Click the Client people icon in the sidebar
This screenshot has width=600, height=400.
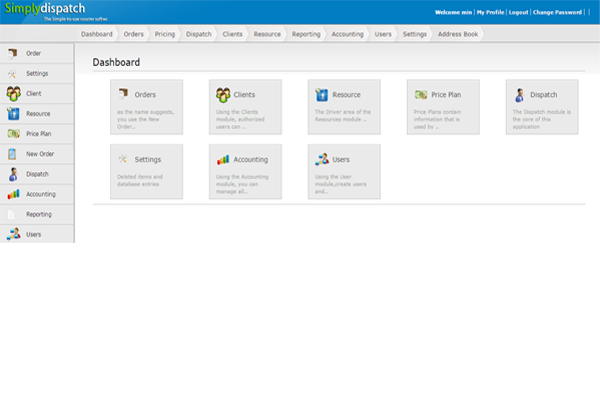click(13, 93)
